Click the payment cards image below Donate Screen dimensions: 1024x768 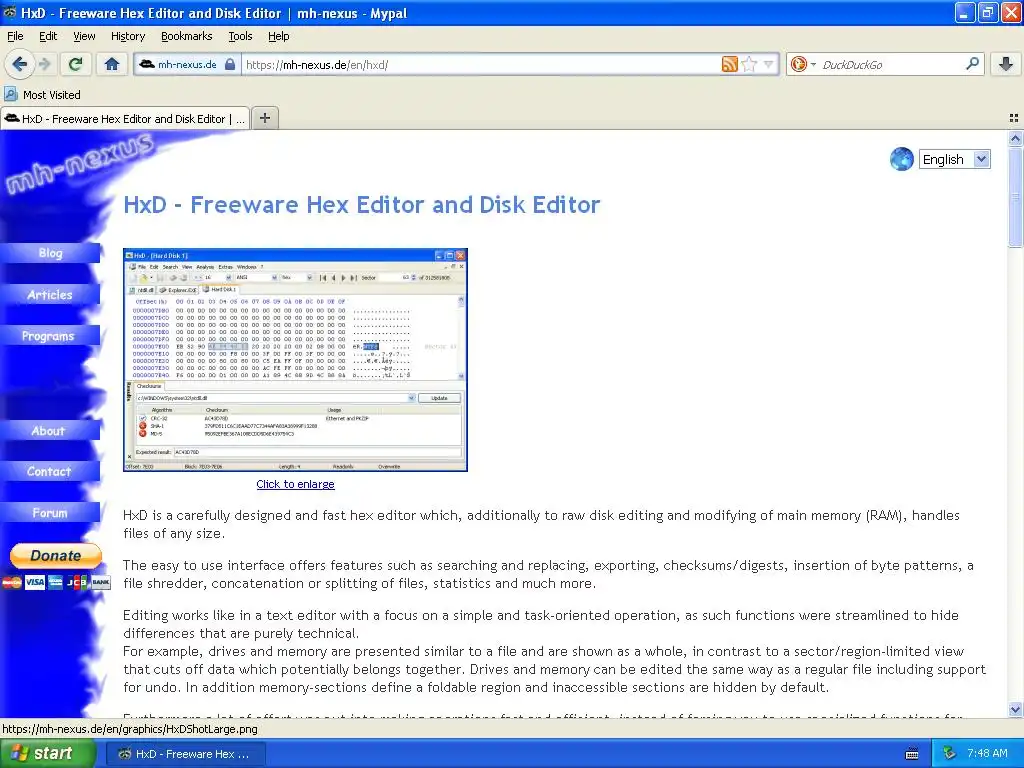(56, 582)
